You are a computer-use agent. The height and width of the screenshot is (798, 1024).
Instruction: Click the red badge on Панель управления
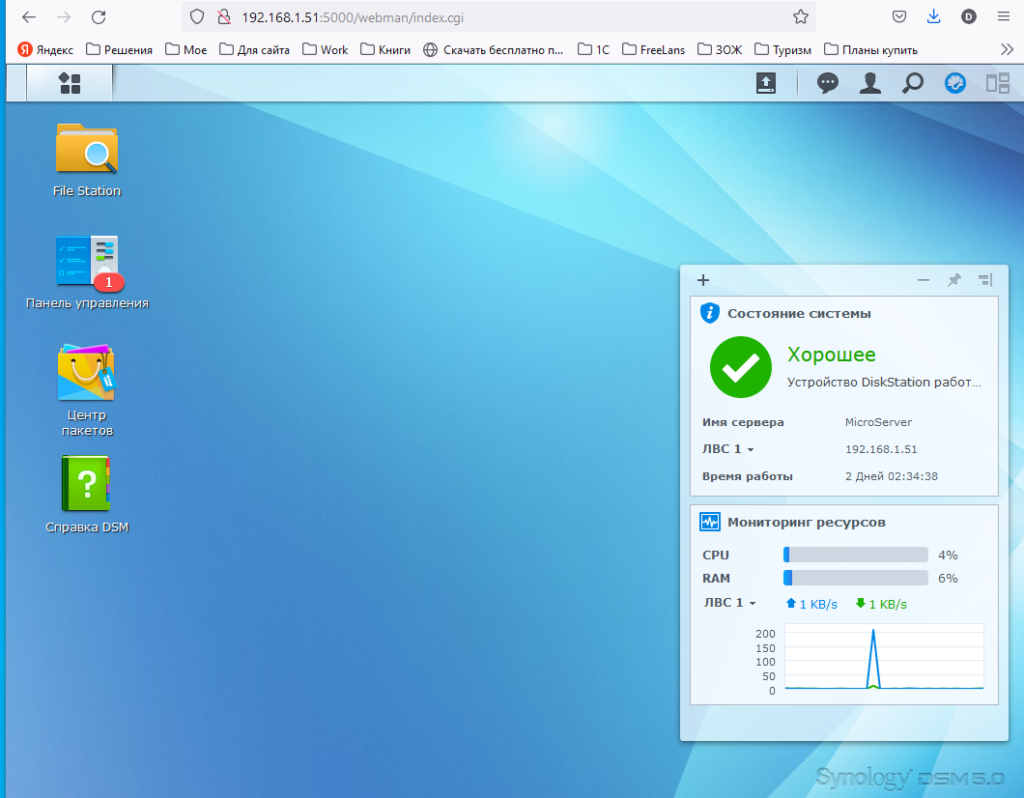coord(109,283)
